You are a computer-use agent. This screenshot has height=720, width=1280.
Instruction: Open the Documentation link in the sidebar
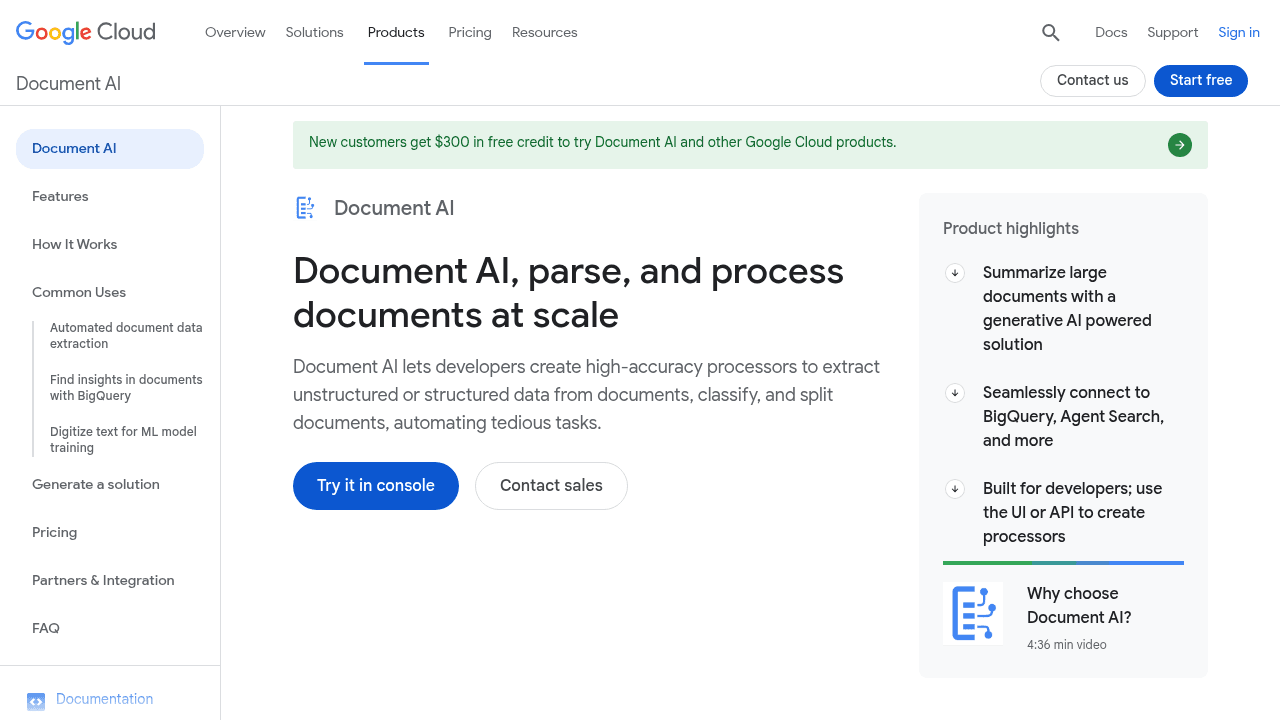click(104, 699)
